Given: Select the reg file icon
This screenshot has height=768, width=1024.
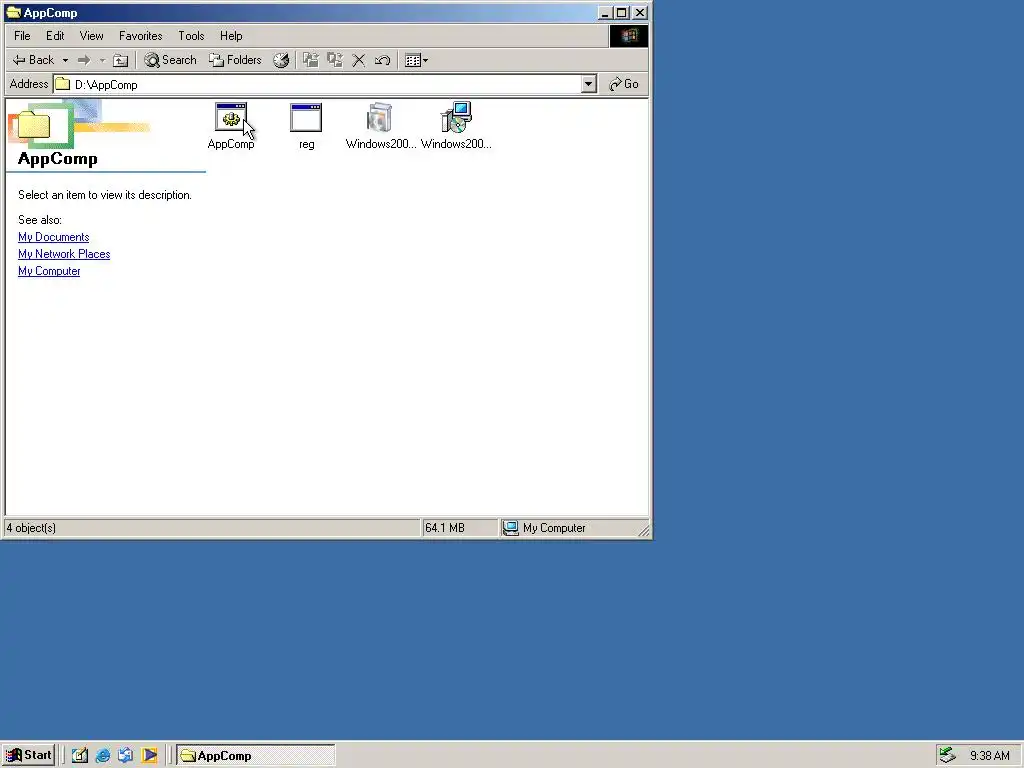Looking at the screenshot, I should [306, 126].
